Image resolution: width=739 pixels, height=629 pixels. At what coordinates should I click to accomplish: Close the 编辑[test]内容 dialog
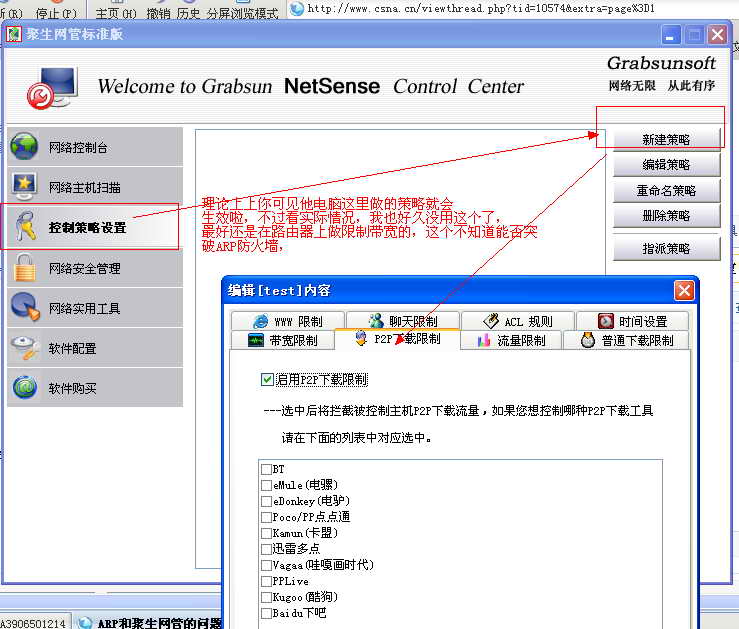click(684, 290)
